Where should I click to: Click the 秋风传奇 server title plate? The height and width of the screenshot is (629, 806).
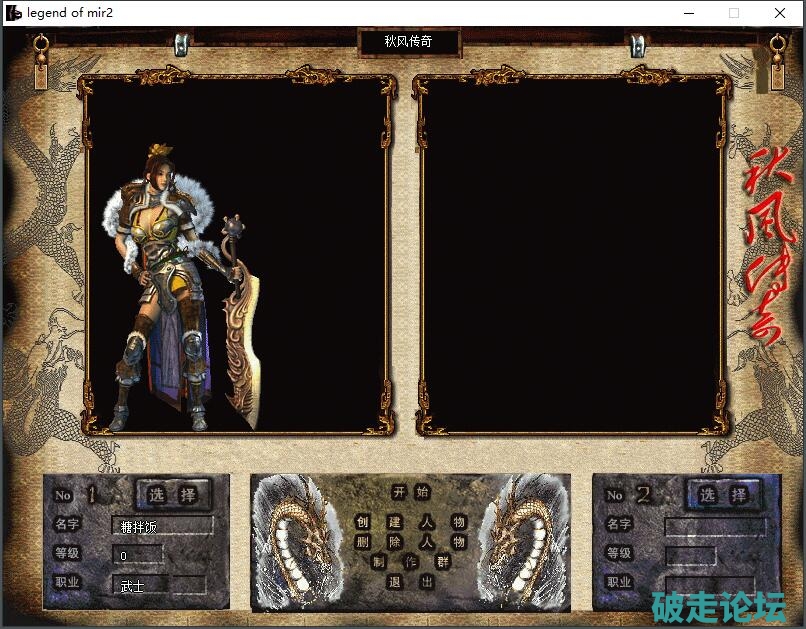(x=409, y=43)
